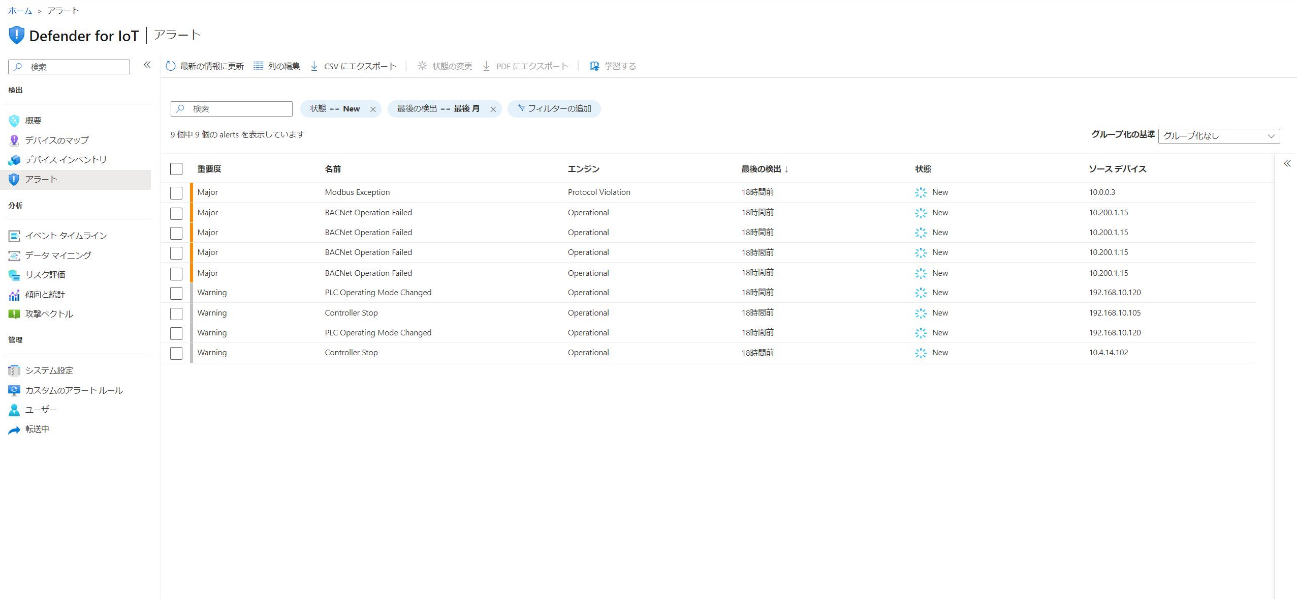
Task: Check Controller Stop 192.168.10.105 row checkbox
Action: (176, 313)
